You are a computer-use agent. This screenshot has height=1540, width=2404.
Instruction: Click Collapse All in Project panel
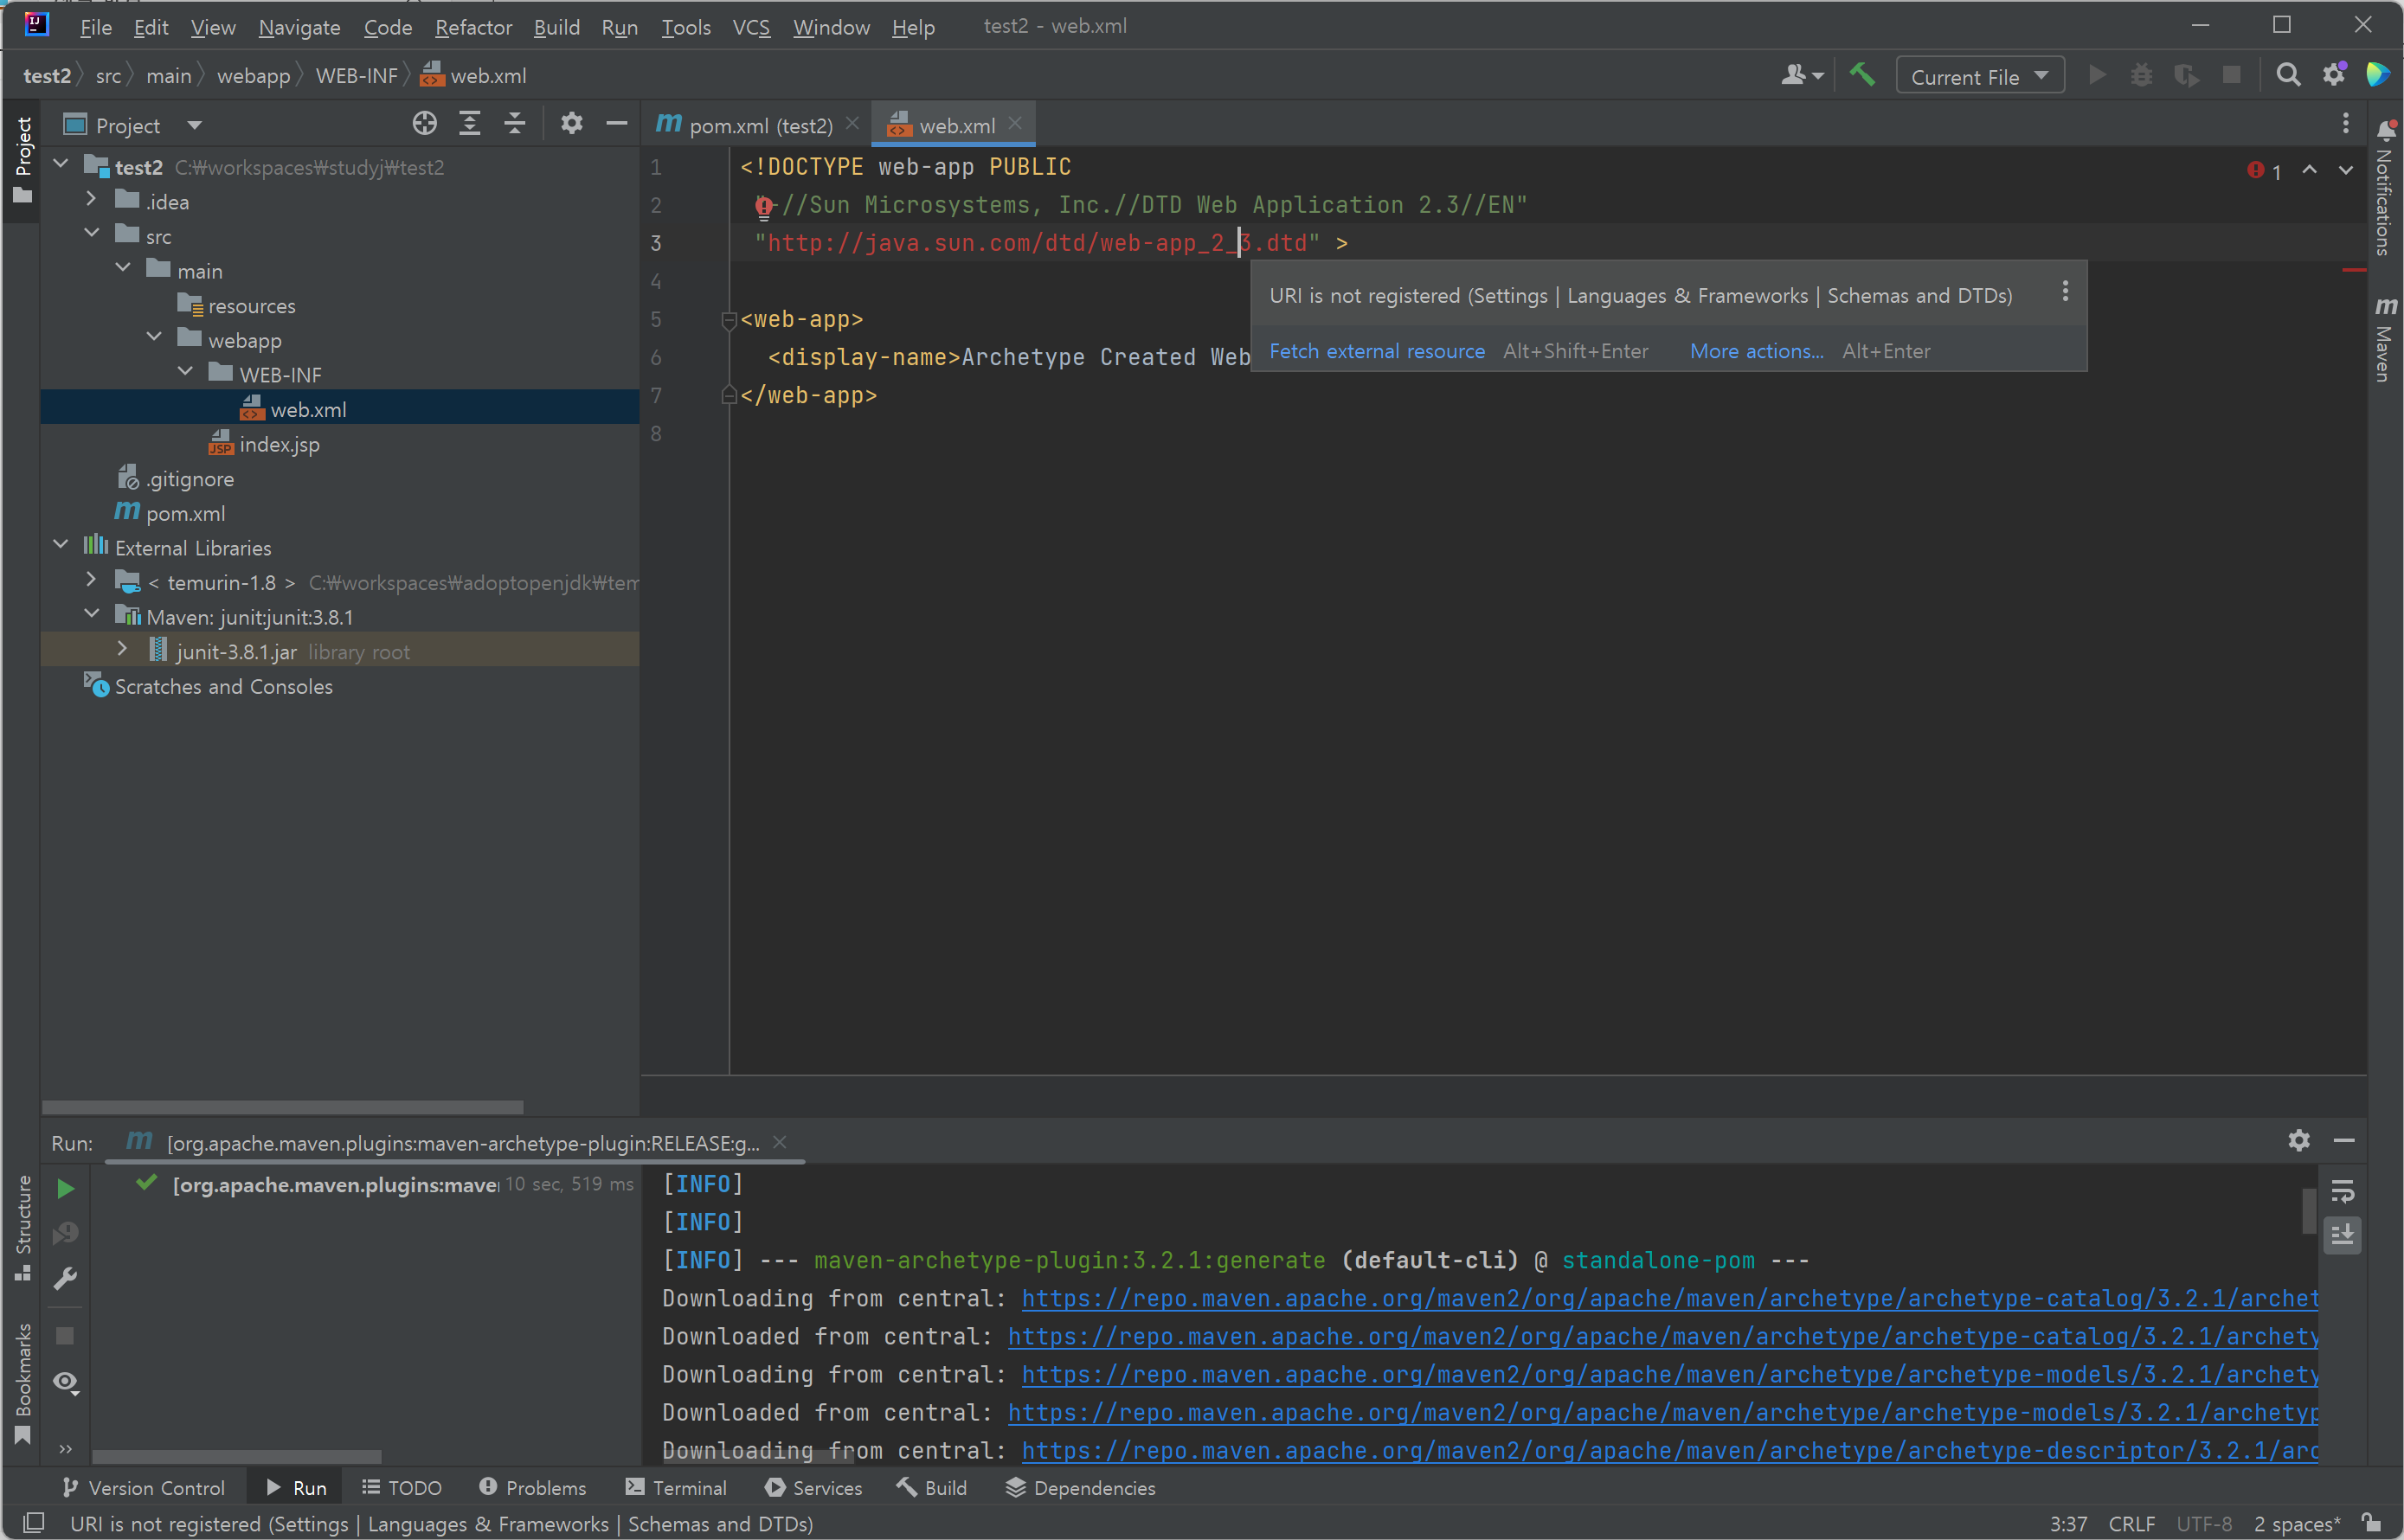514,124
